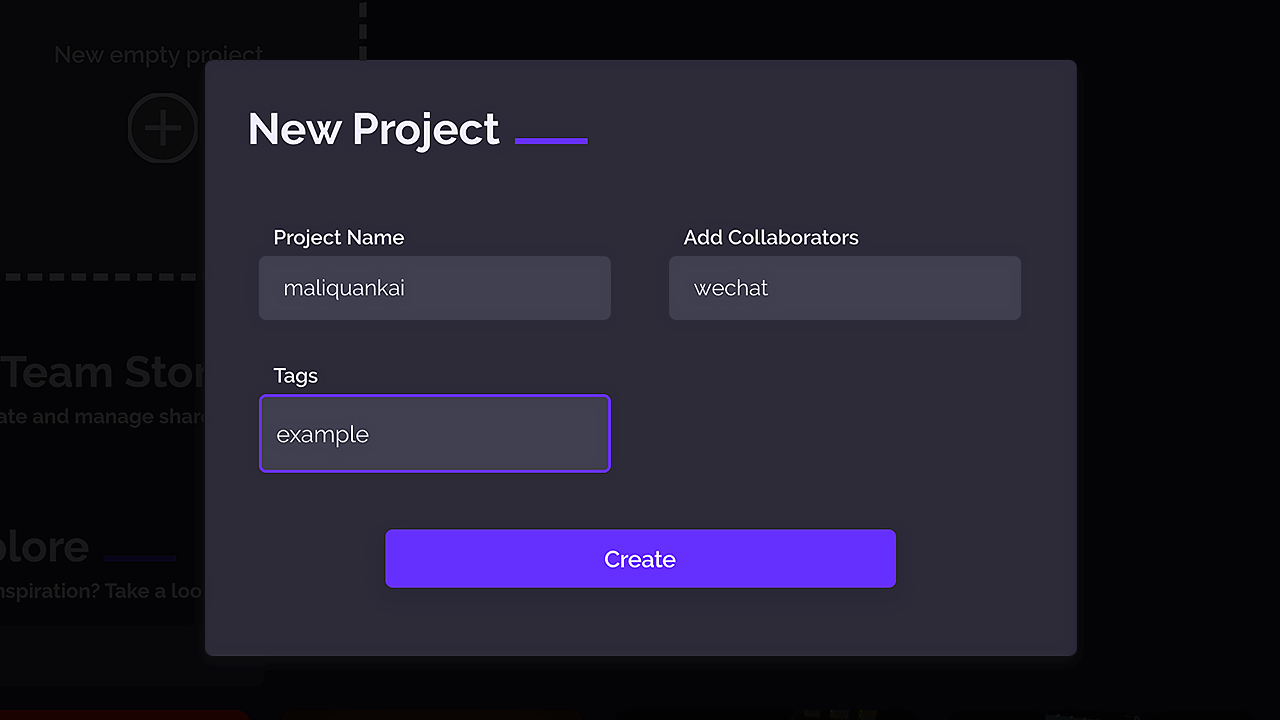
Task: Place cursor after the word "example"
Action: point(371,435)
